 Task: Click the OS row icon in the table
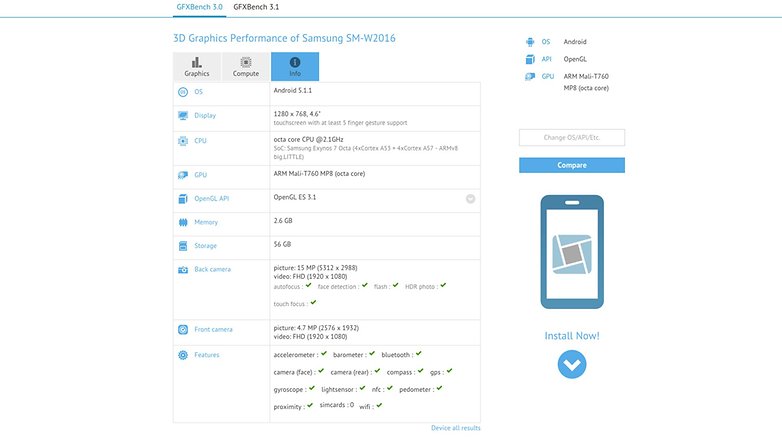(183, 92)
